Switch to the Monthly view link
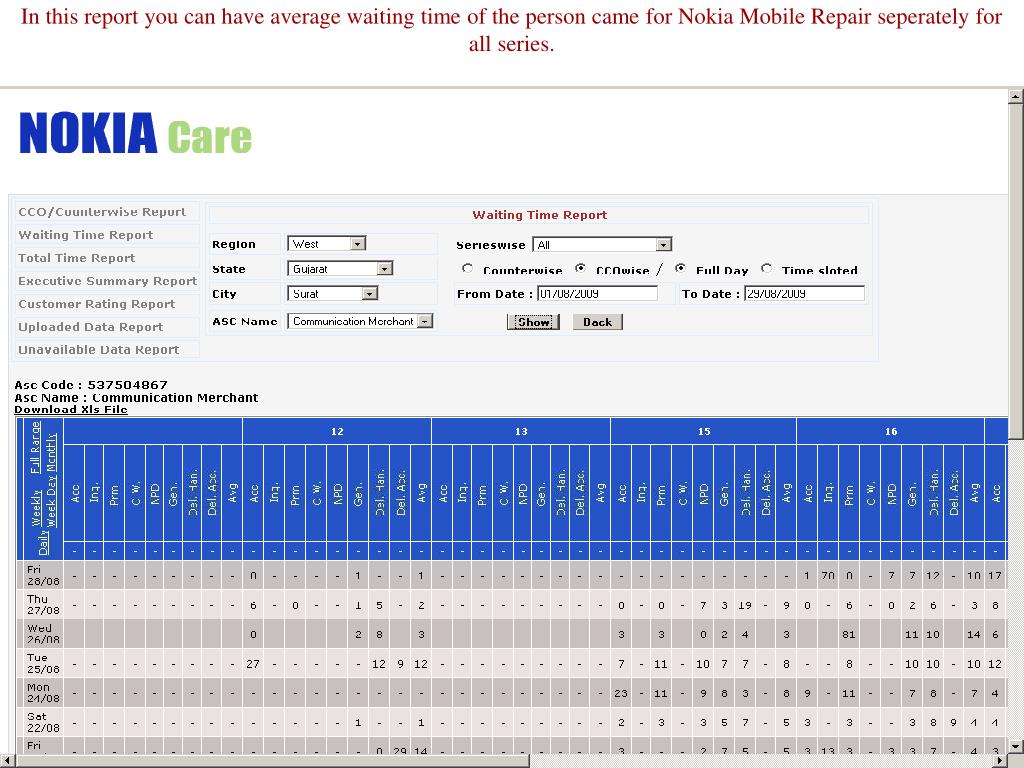Image resolution: width=1024 pixels, height=768 pixels. click(x=51, y=453)
